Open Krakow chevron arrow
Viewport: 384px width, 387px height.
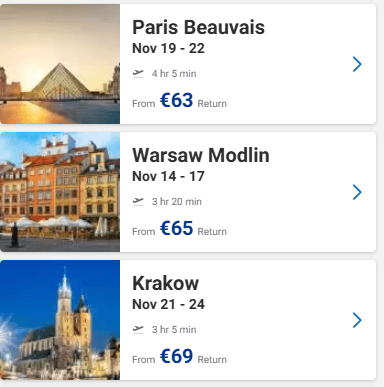357,320
